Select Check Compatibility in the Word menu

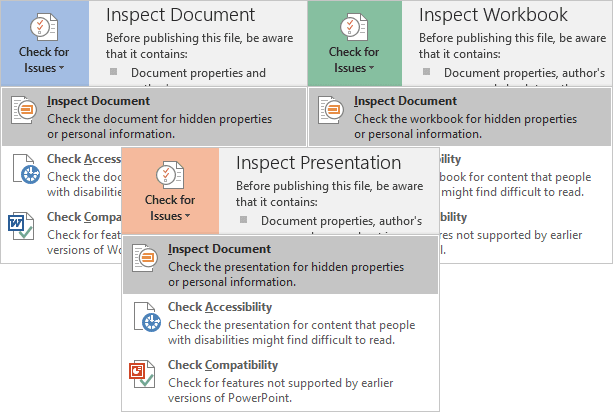tap(62, 233)
